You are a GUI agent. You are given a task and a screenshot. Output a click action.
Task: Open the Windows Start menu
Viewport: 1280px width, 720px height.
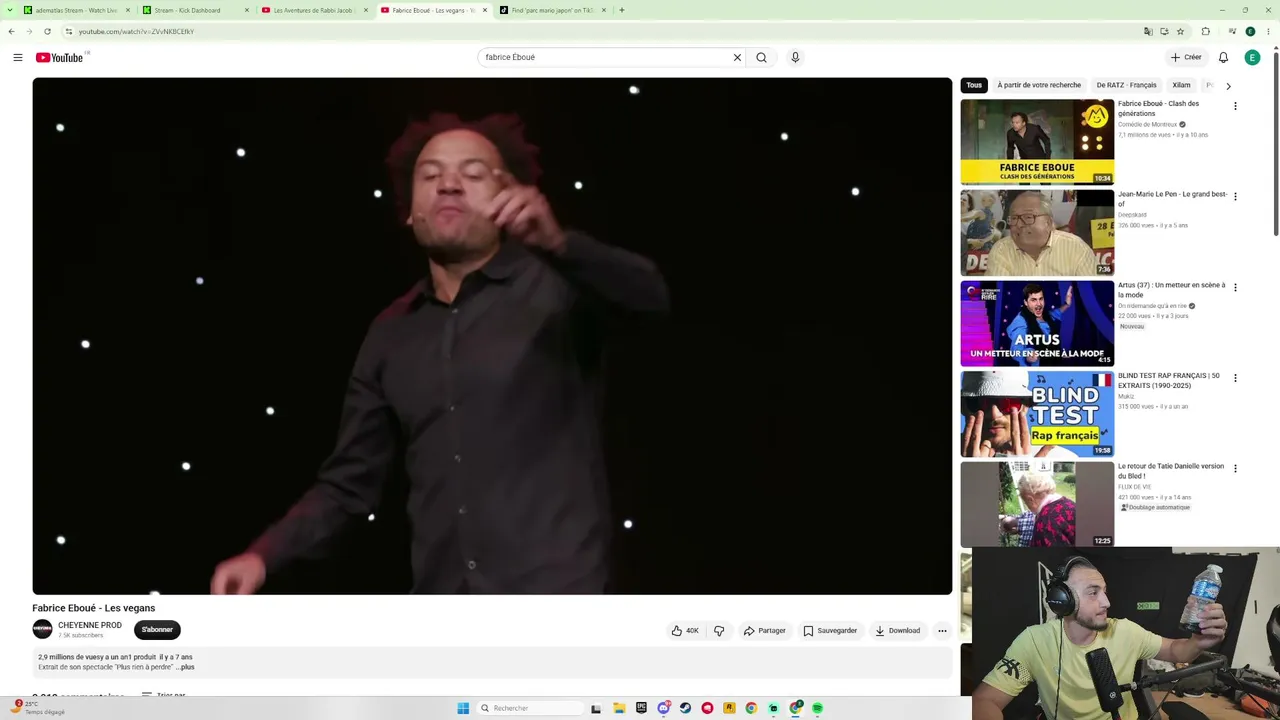[x=463, y=708]
